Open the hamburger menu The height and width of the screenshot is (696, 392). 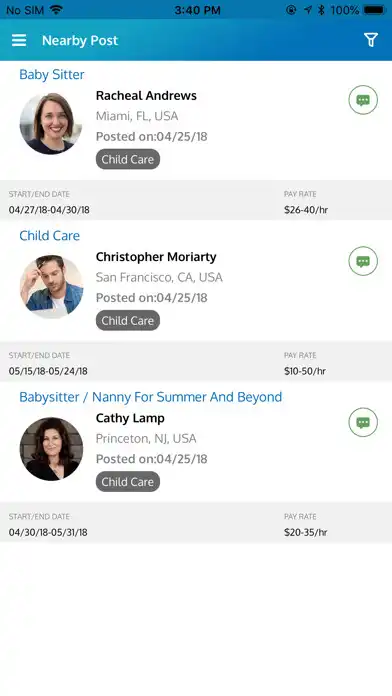(19, 40)
